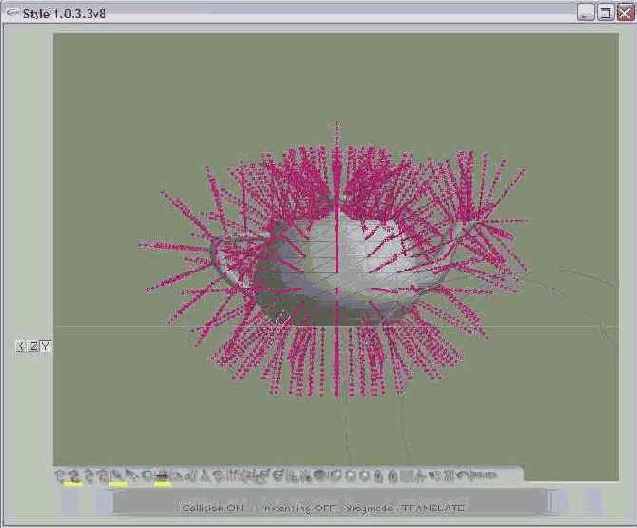This screenshot has width=637, height=528.
Task: Toggle the Y axis button
Action: pyautogui.click(x=46, y=346)
